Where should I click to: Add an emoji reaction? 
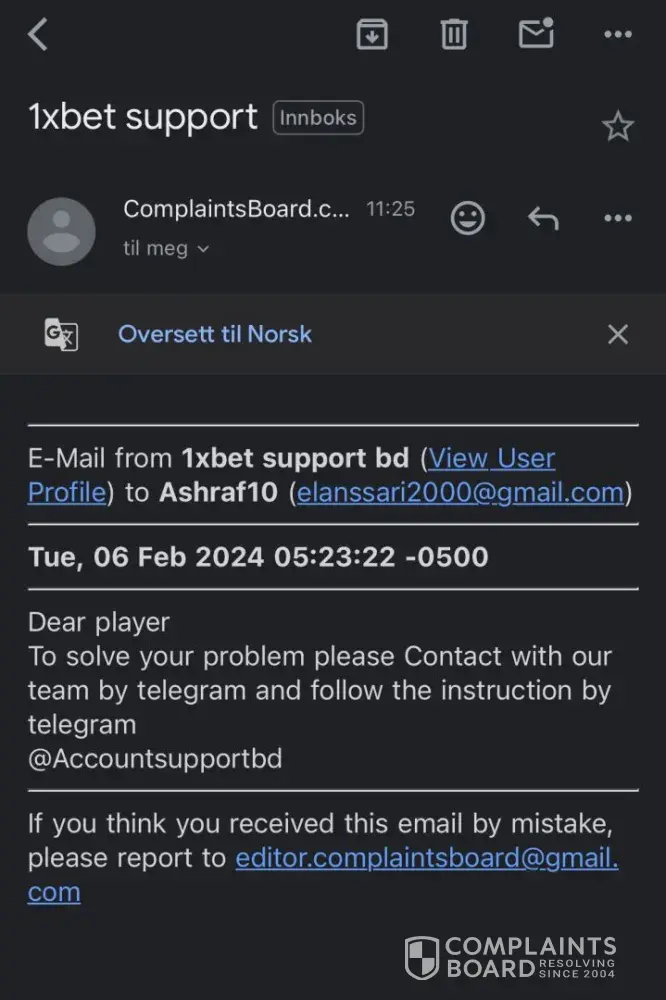point(467,218)
